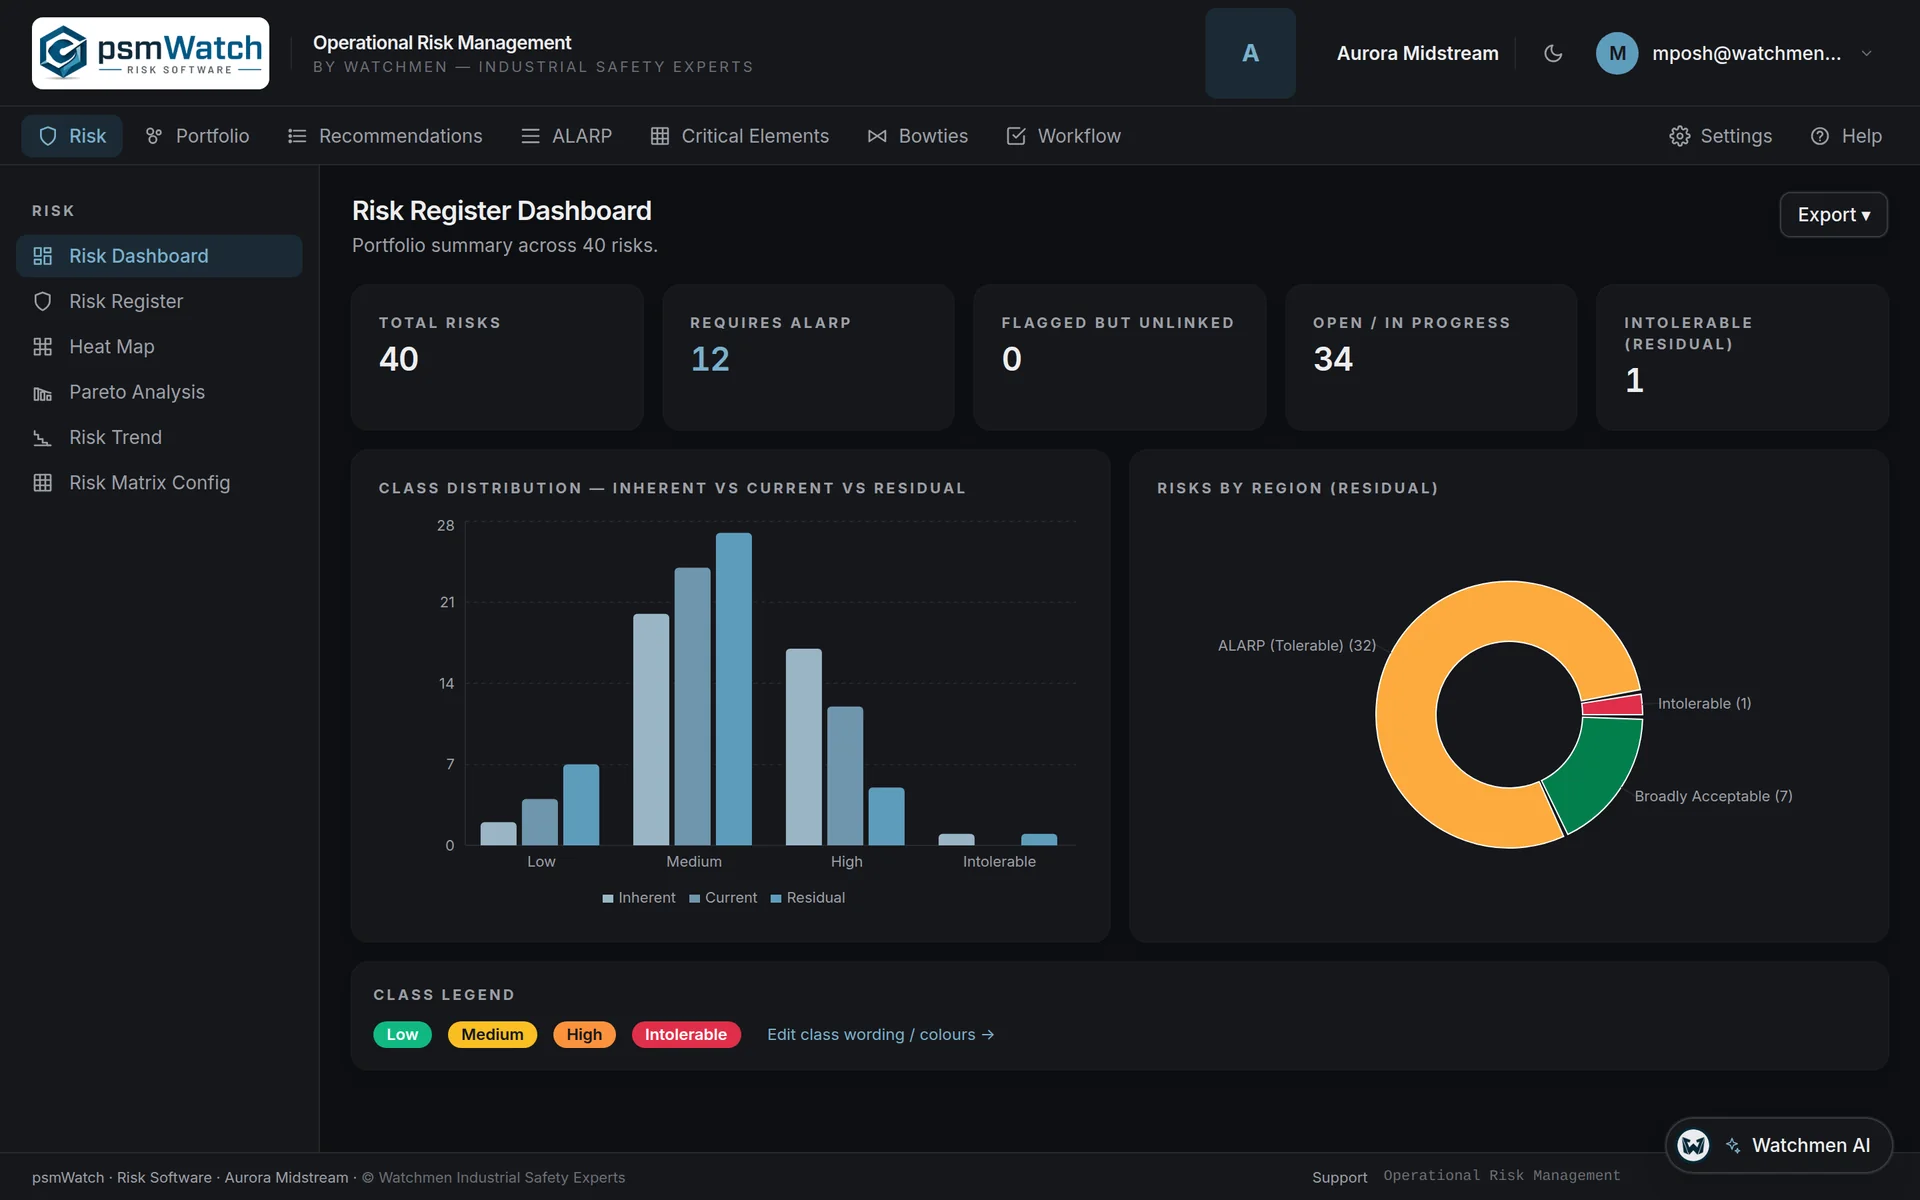Viewport: 1920px width, 1200px height.
Task: Click the Risk Matrix Config table icon
Action: point(42,483)
